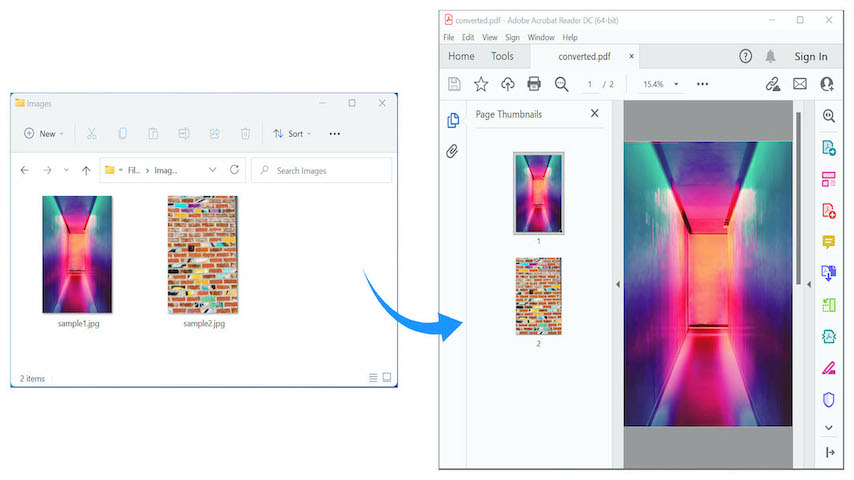Open the Protect shield tool
The image size is (854, 480).
pos(828,399)
